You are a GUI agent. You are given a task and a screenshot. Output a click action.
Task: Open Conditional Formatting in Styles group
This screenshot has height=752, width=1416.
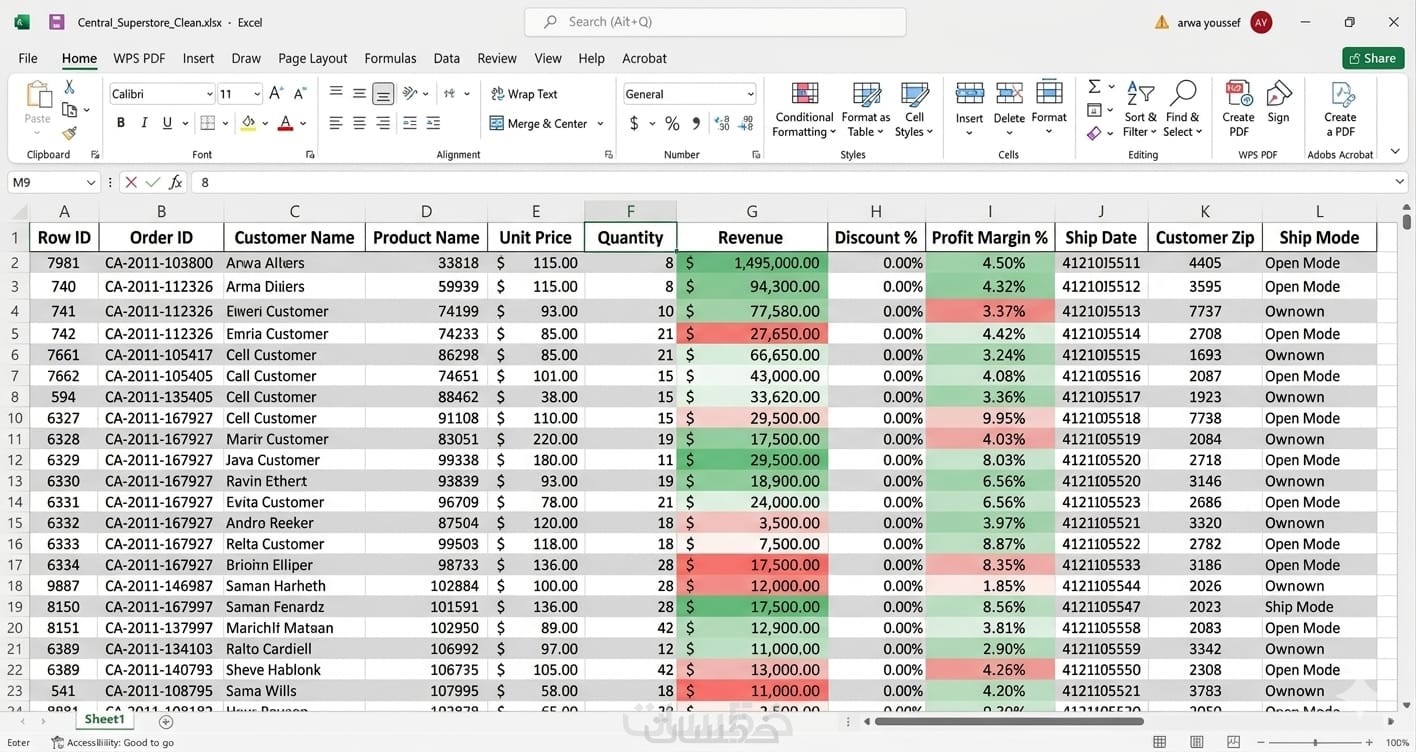(804, 110)
